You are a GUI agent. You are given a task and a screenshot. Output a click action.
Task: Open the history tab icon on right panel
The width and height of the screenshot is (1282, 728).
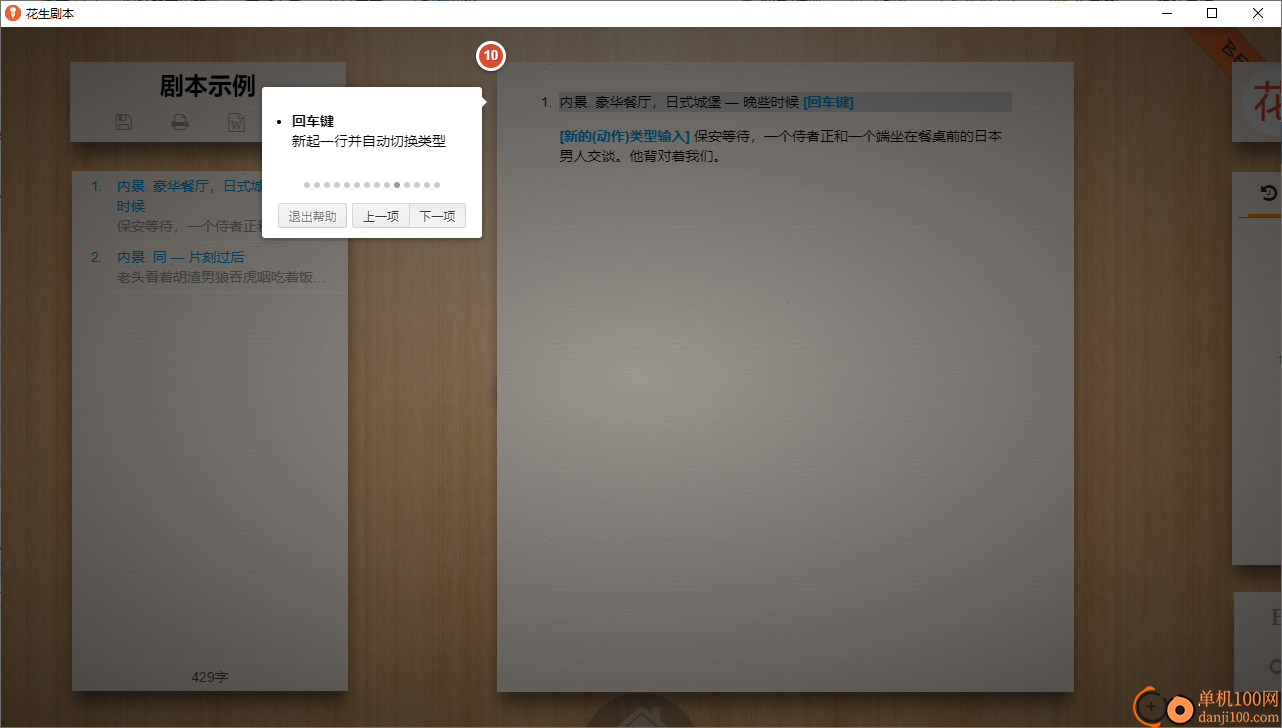coord(1269,194)
